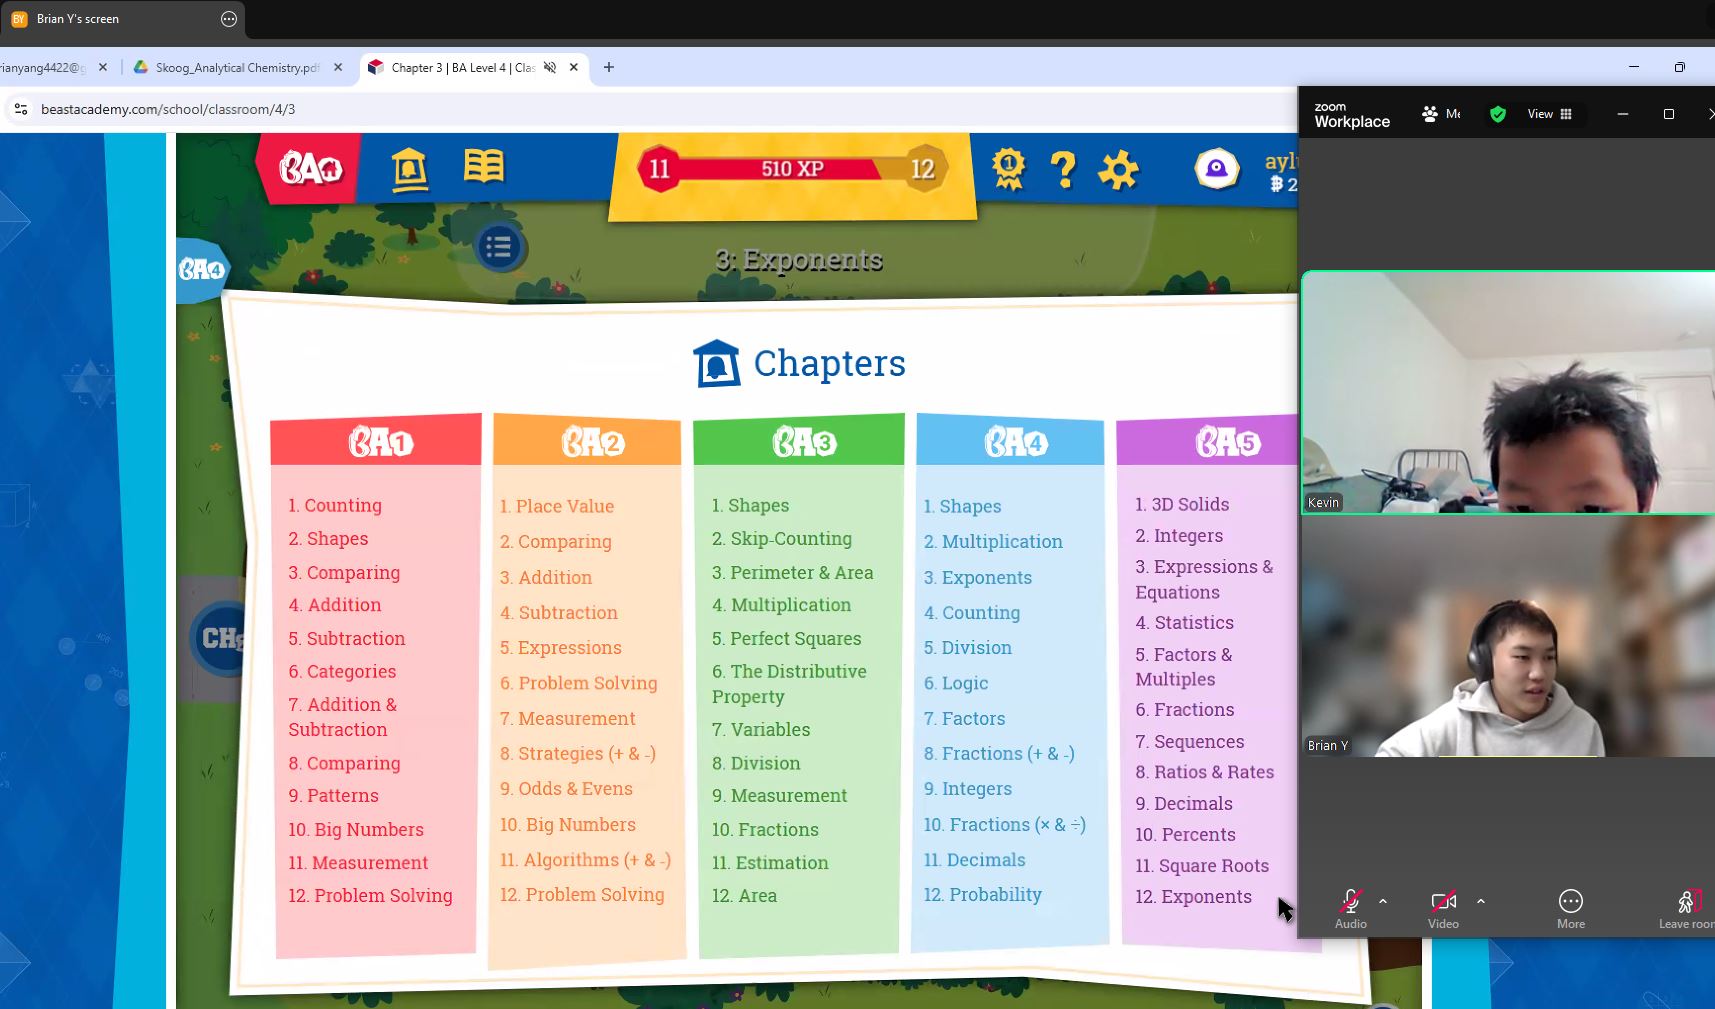1715x1009 pixels.
Task: Open the settings gear icon in header
Action: [x=1118, y=170]
